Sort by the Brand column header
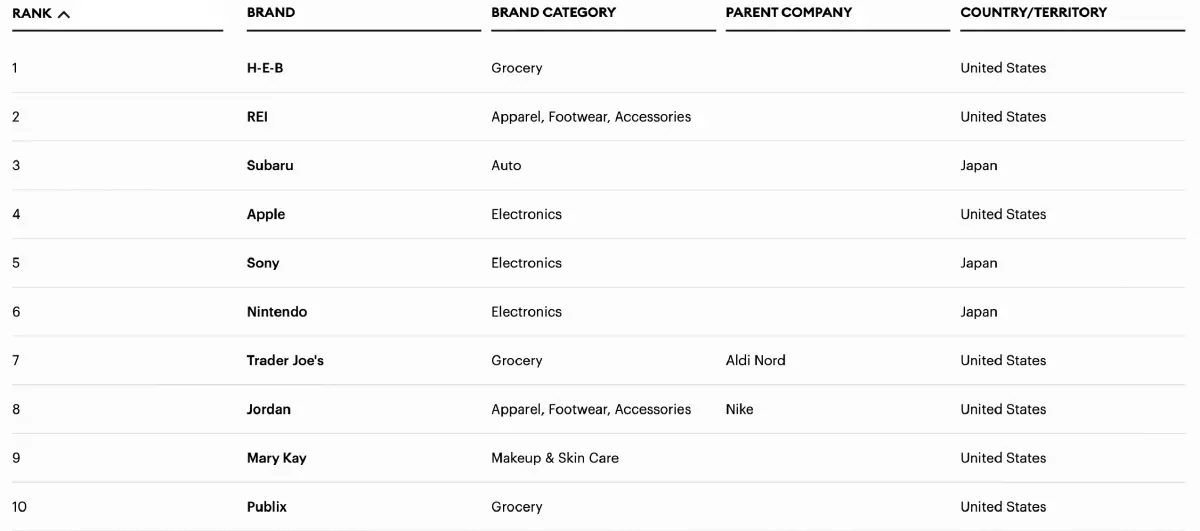Screen dimensions: 1200x531 coord(271,13)
